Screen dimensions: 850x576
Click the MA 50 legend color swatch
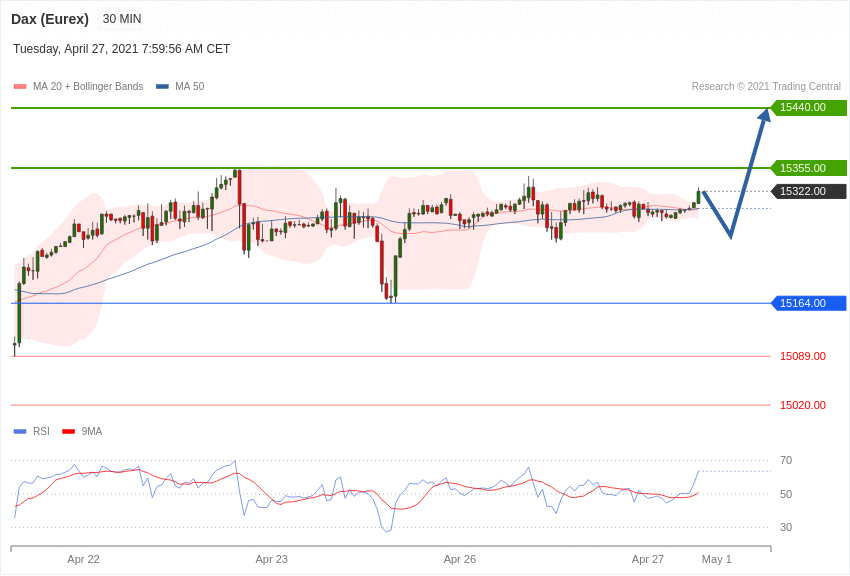162,87
